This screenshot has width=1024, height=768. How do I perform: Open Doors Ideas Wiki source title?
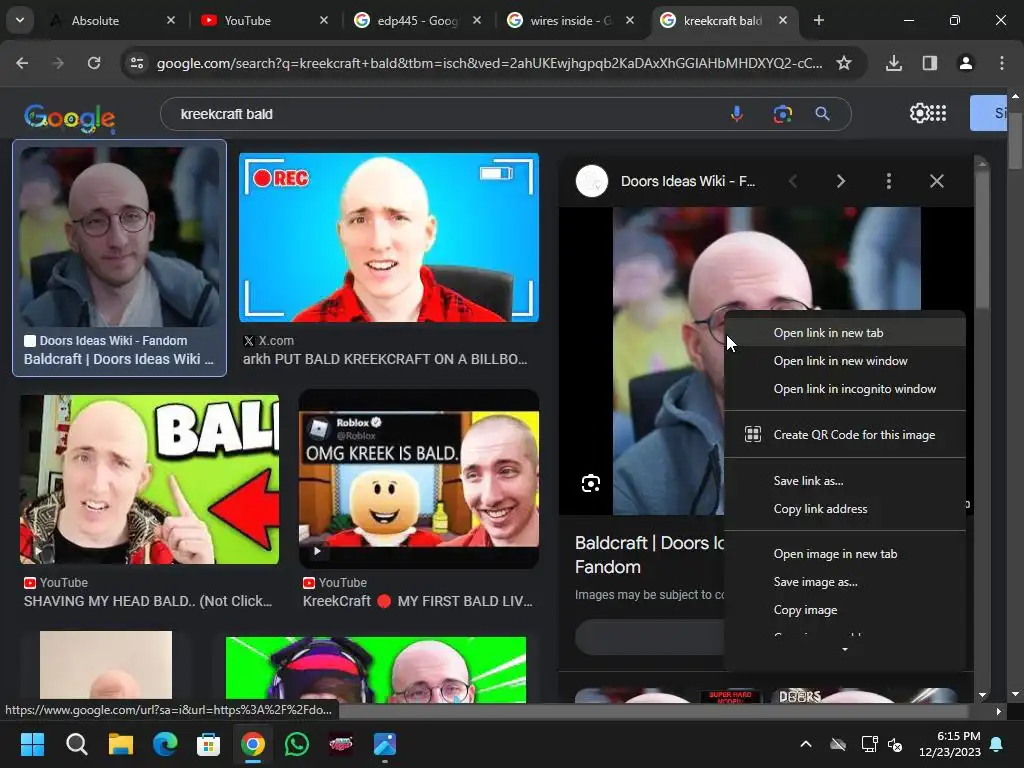coord(688,182)
